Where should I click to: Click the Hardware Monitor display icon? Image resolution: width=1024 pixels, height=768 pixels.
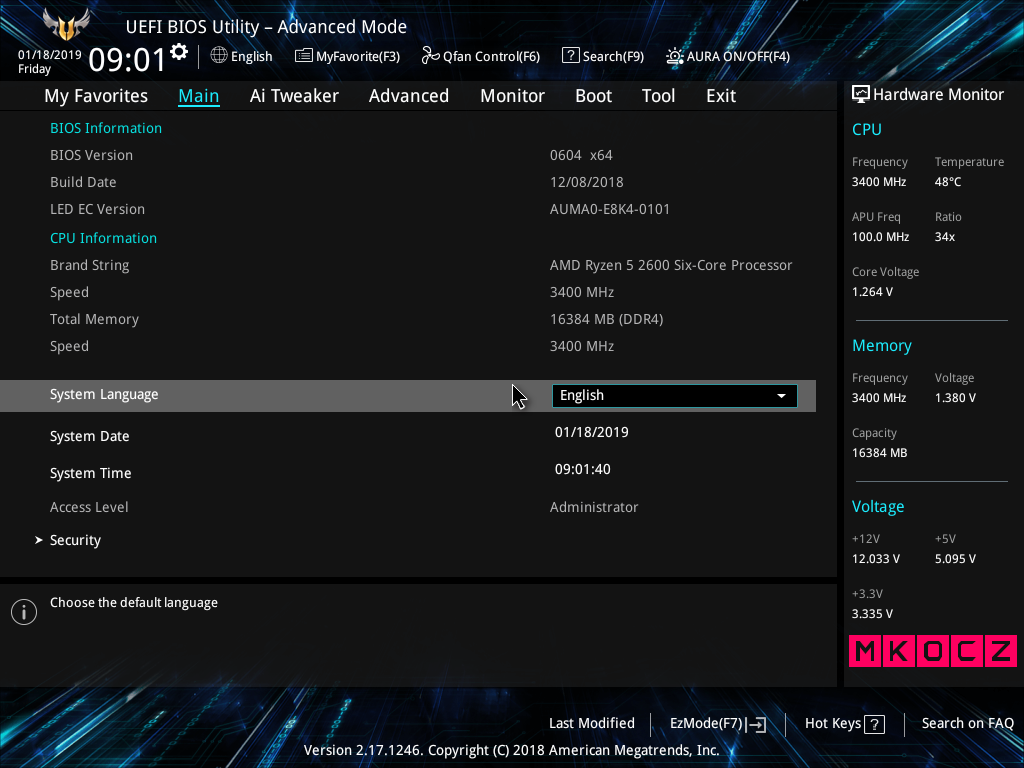click(861, 95)
